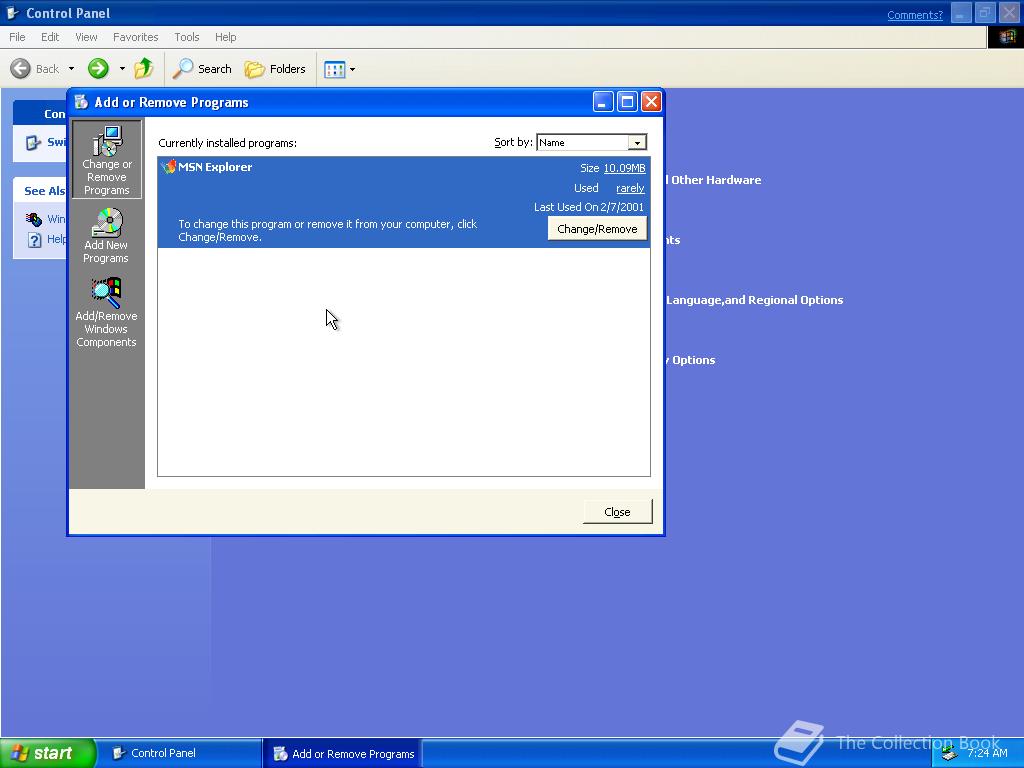Image resolution: width=1024 pixels, height=768 pixels.
Task: Open the Sort by Name combo box
Action: point(591,142)
